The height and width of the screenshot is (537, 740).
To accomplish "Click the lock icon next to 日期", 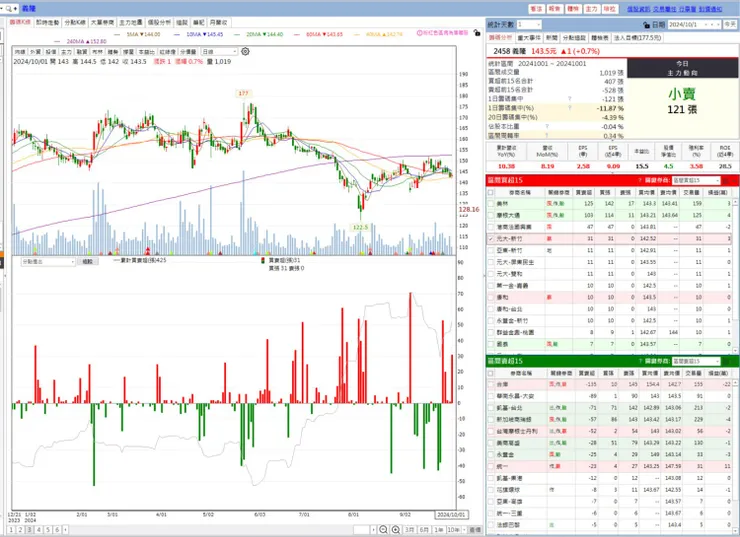I will 646,25.
